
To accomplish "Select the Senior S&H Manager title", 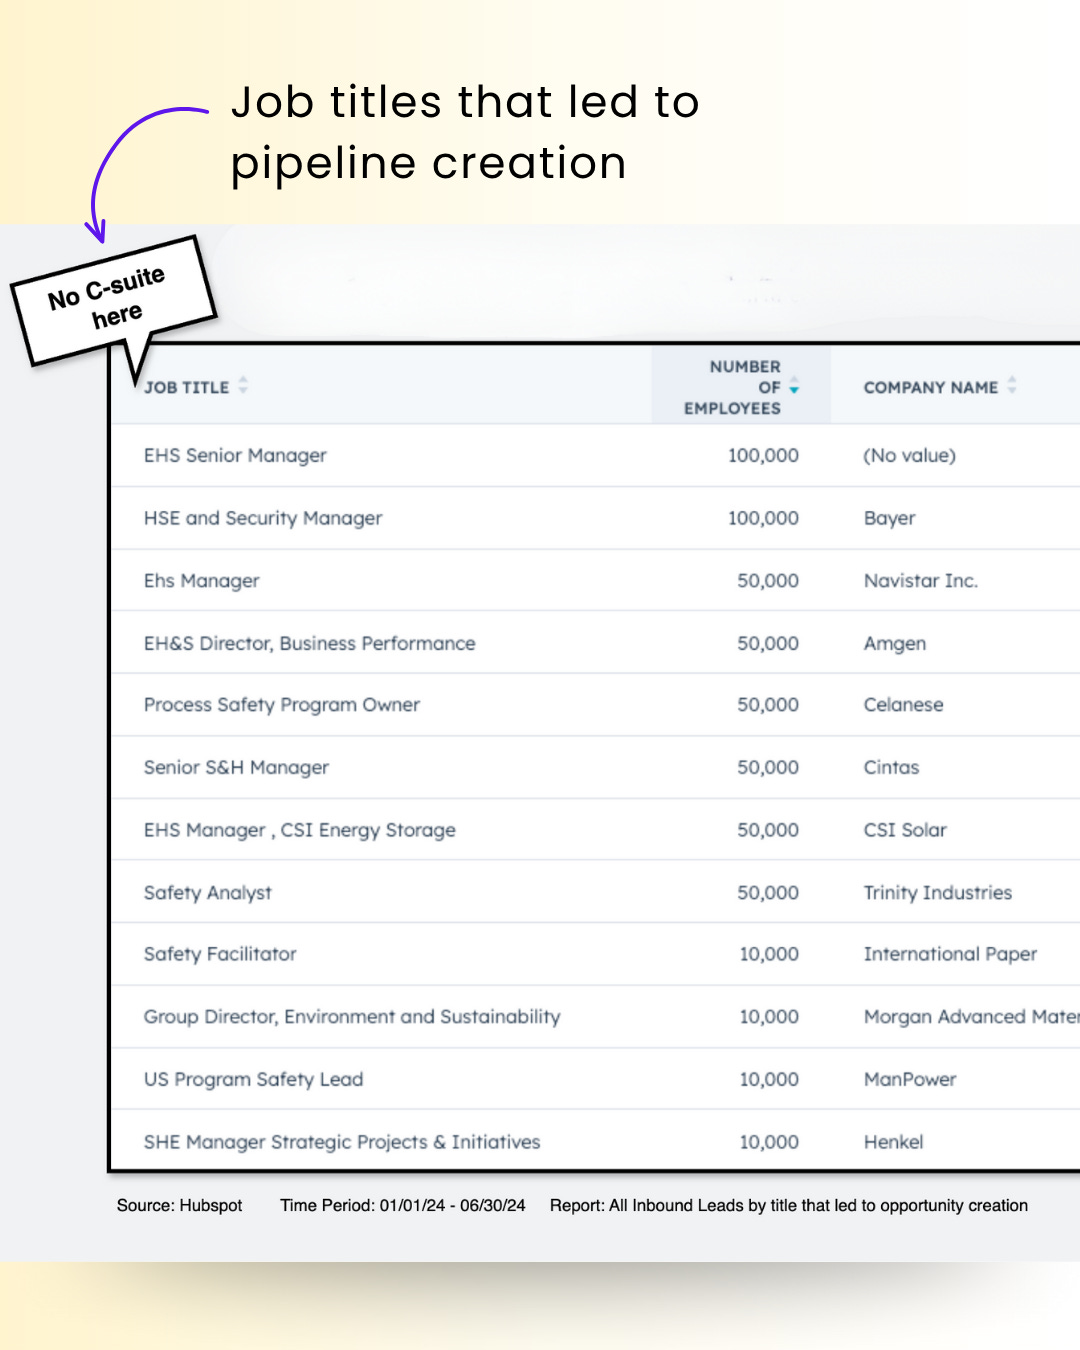I will pos(236,768).
